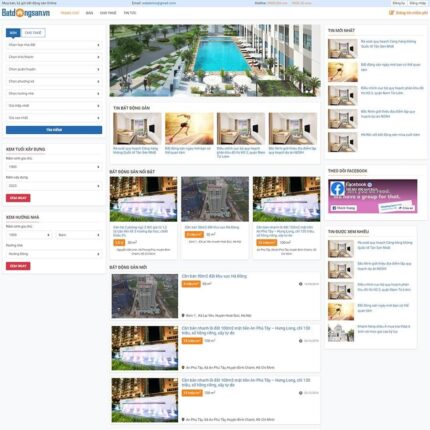Open the TRANG CHỦ navigation item

pyautogui.click(x=70, y=13)
